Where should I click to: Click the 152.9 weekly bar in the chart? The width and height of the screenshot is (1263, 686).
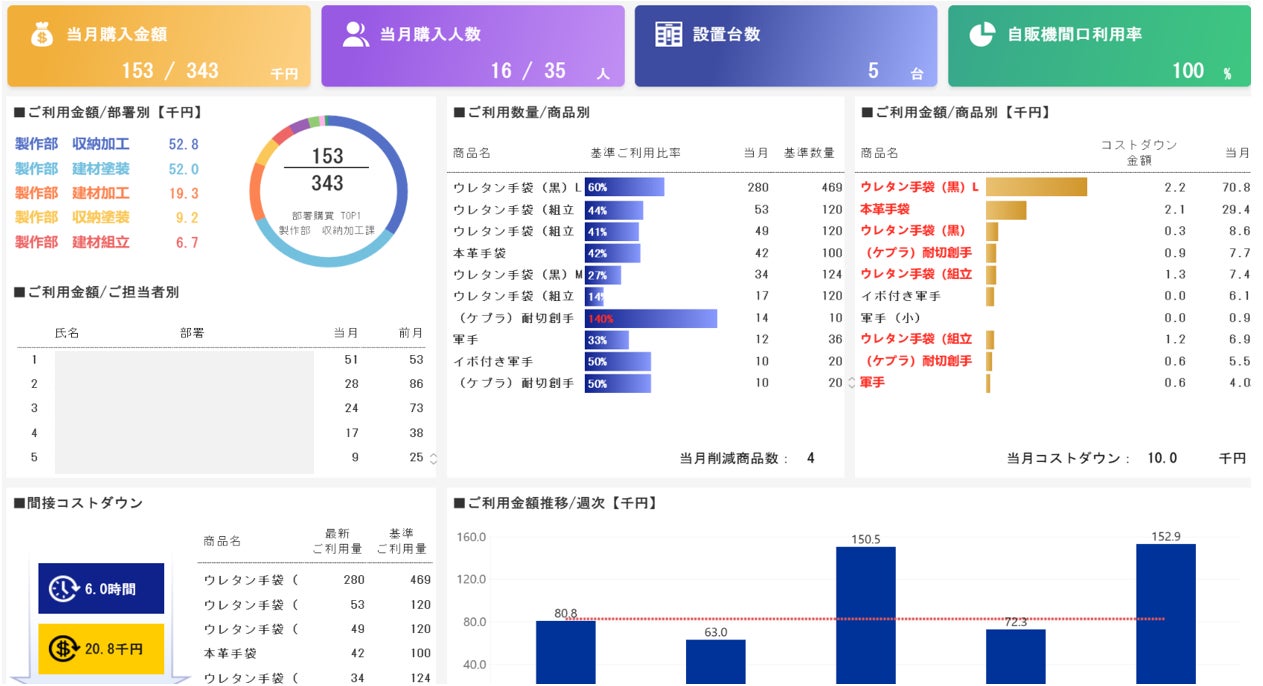[1165, 614]
